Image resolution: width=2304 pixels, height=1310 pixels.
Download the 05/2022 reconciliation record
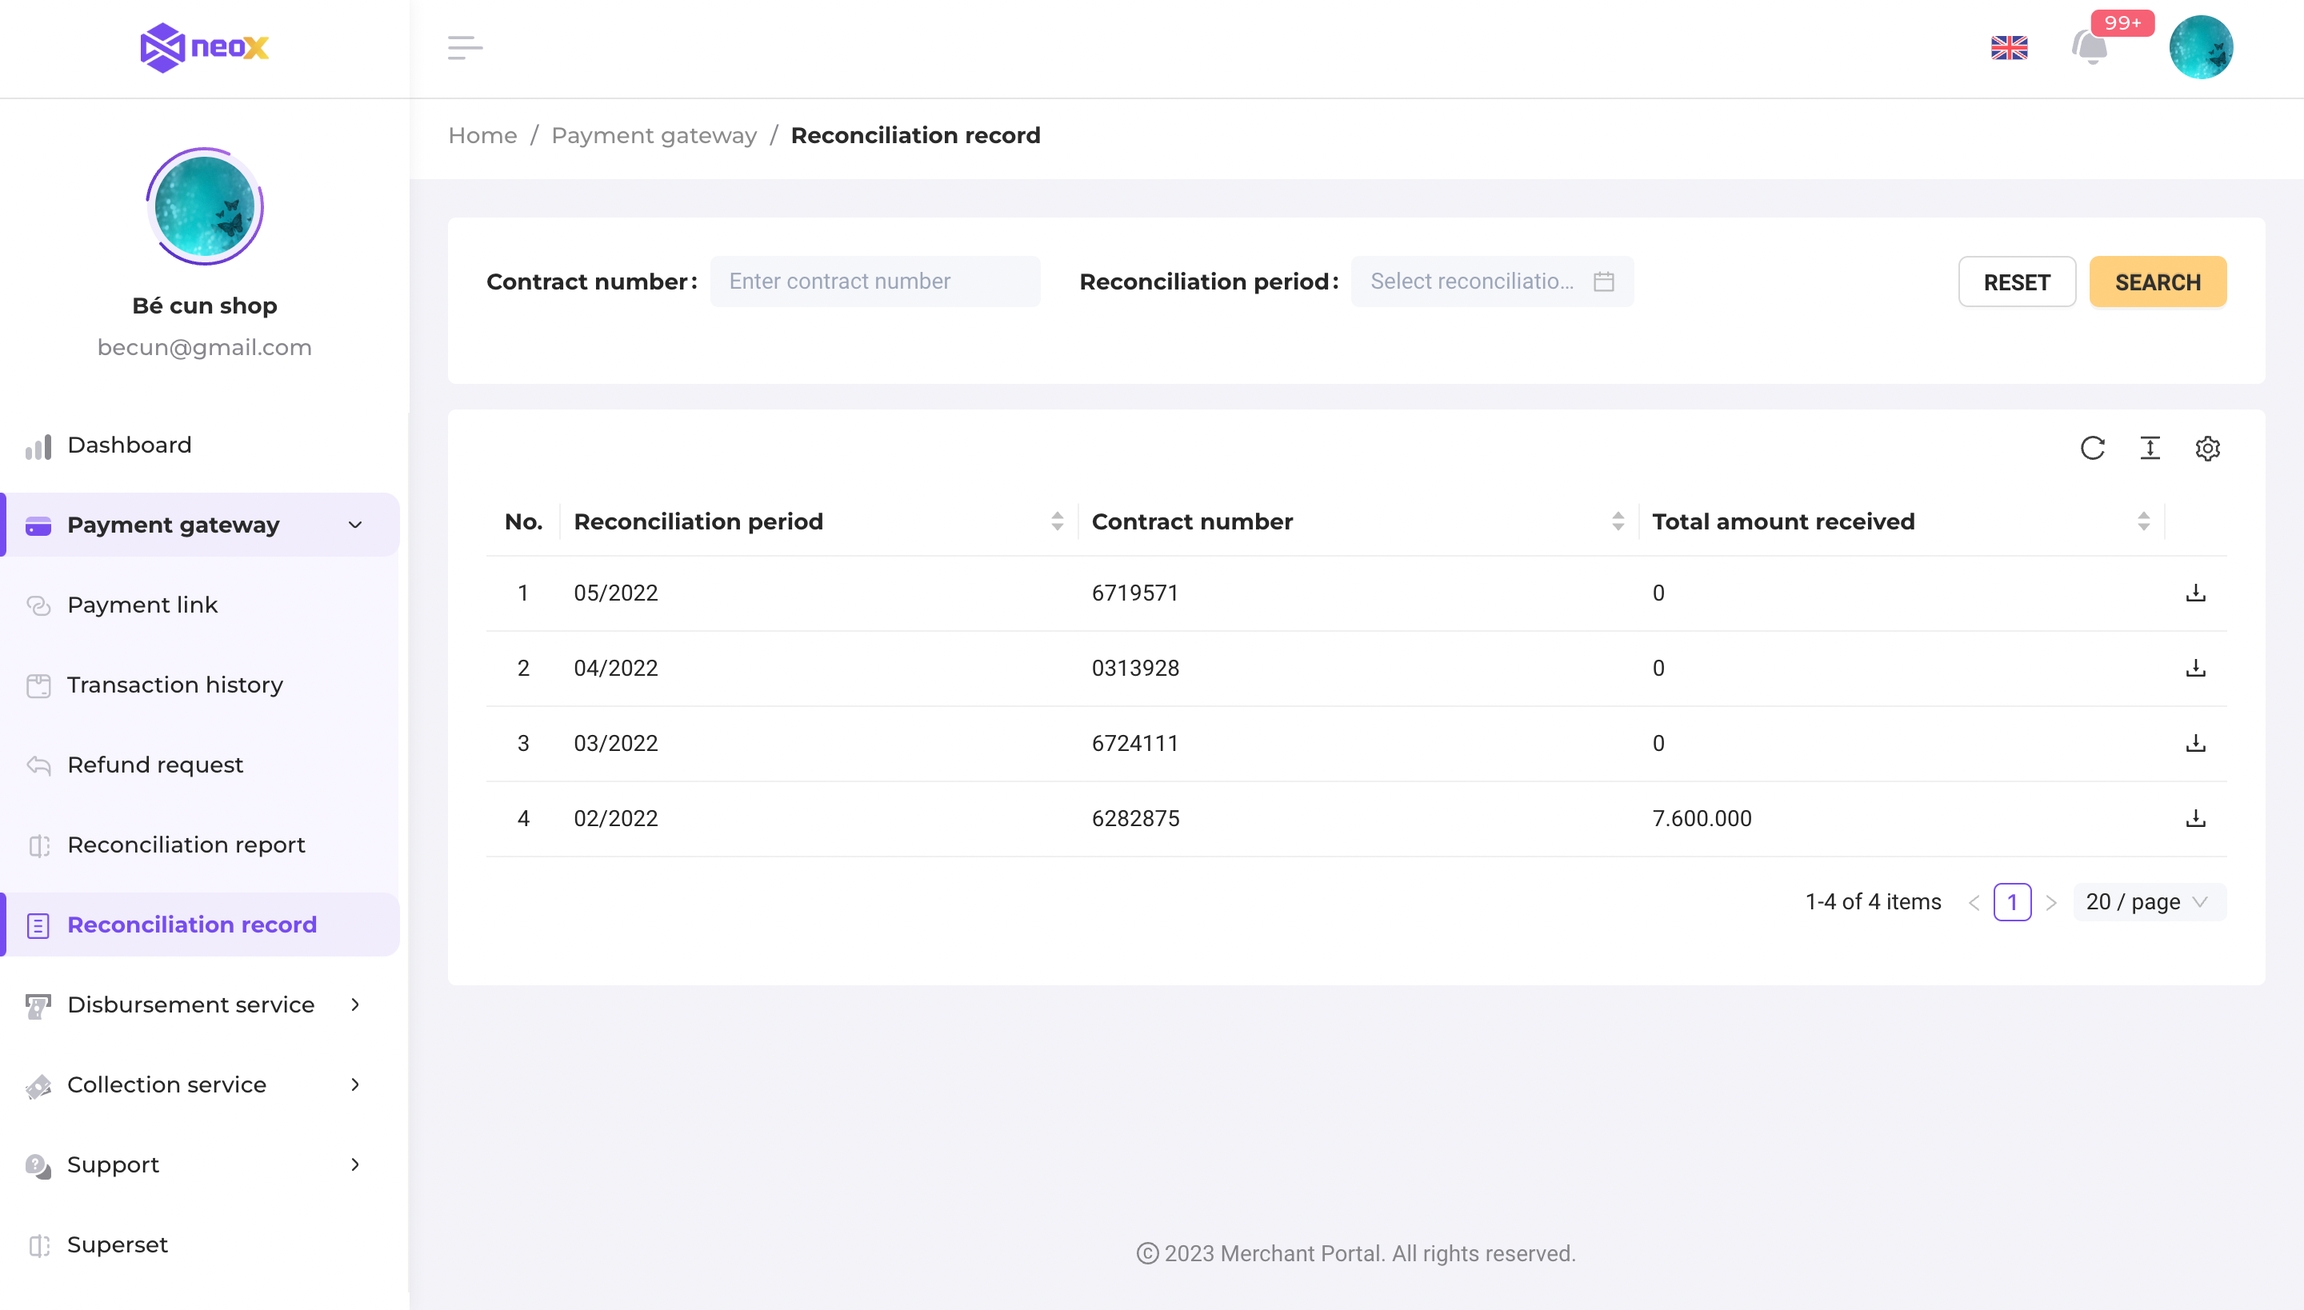[2195, 593]
